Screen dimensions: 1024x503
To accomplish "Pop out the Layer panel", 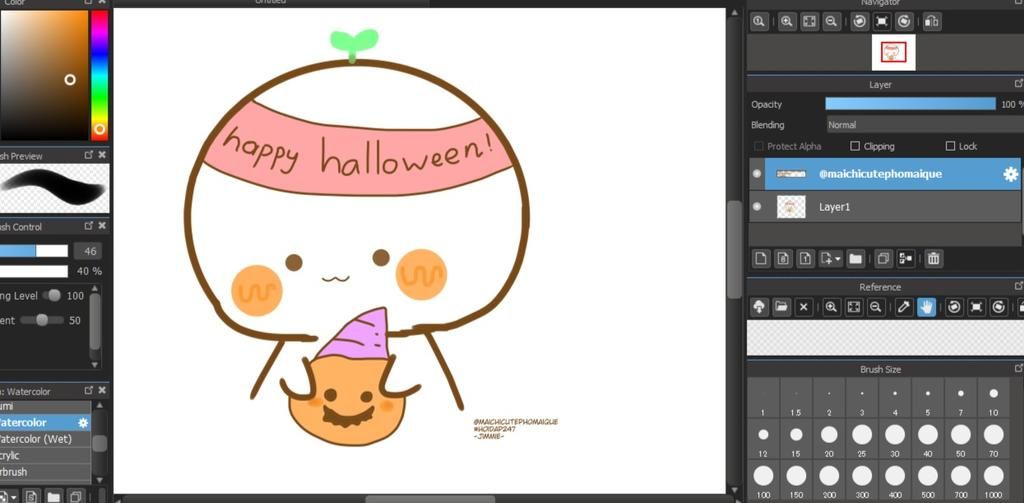I will 1018,84.
